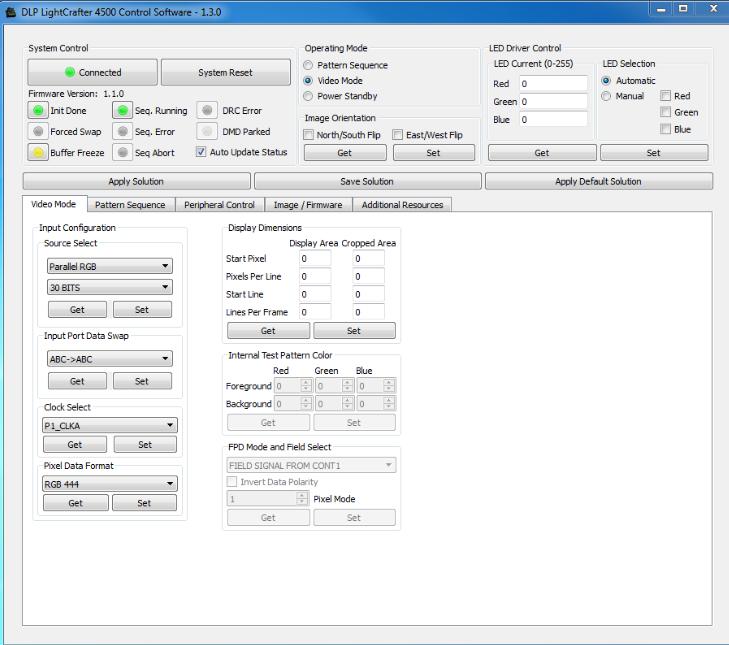729x645 pixels.
Task: Check the Green LED selection checkbox
Action: pyautogui.click(x=665, y=112)
